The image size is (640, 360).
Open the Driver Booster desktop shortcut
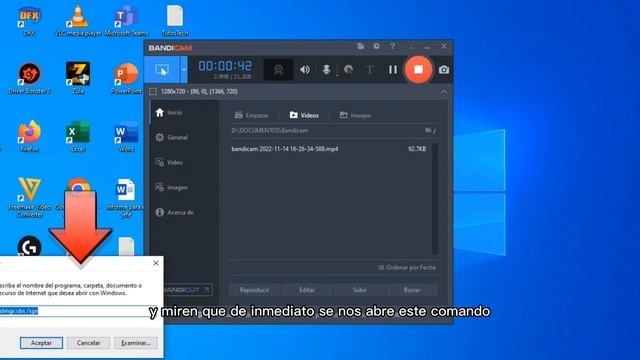click(29, 78)
